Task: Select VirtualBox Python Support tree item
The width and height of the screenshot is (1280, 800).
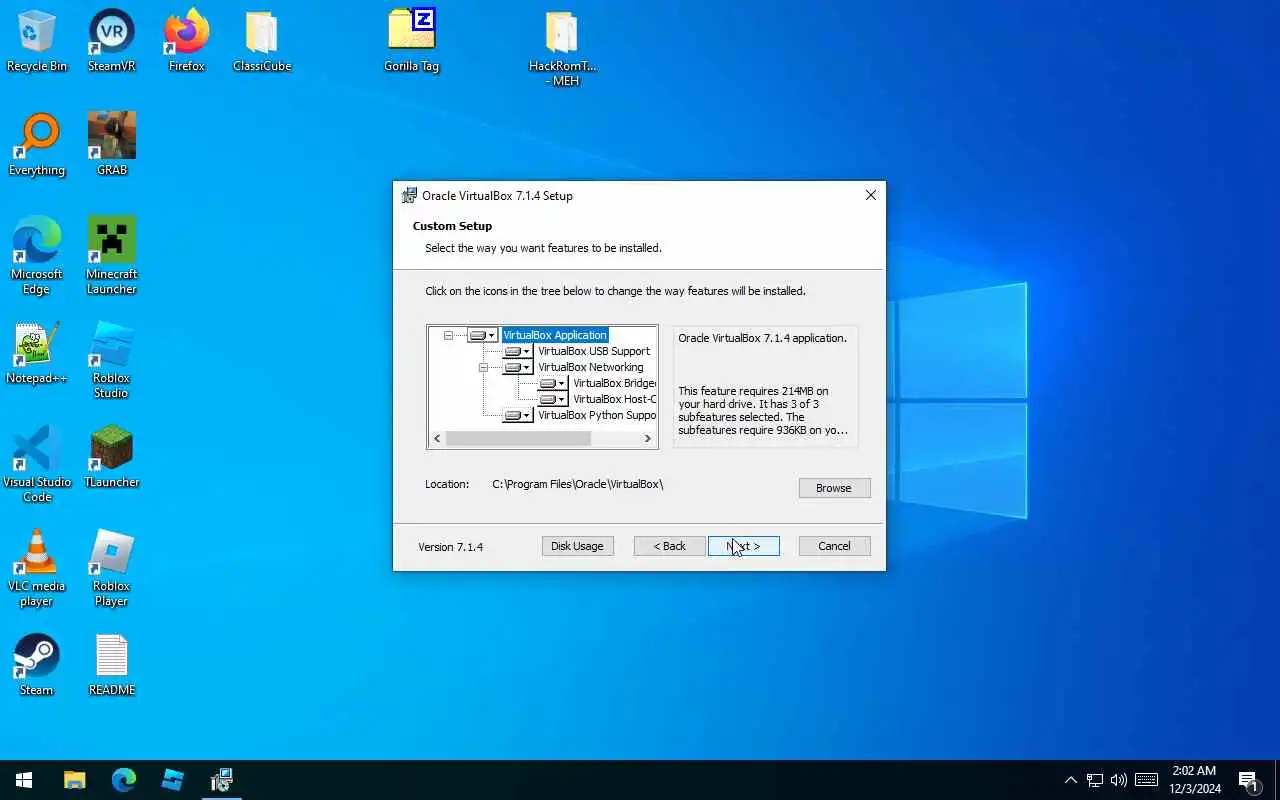Action: tap(597, 415)
